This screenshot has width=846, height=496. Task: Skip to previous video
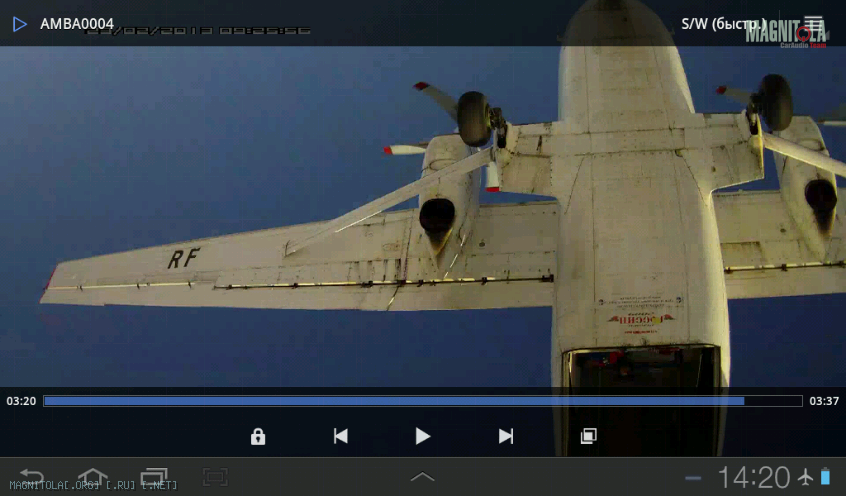[x=340, y=436]
